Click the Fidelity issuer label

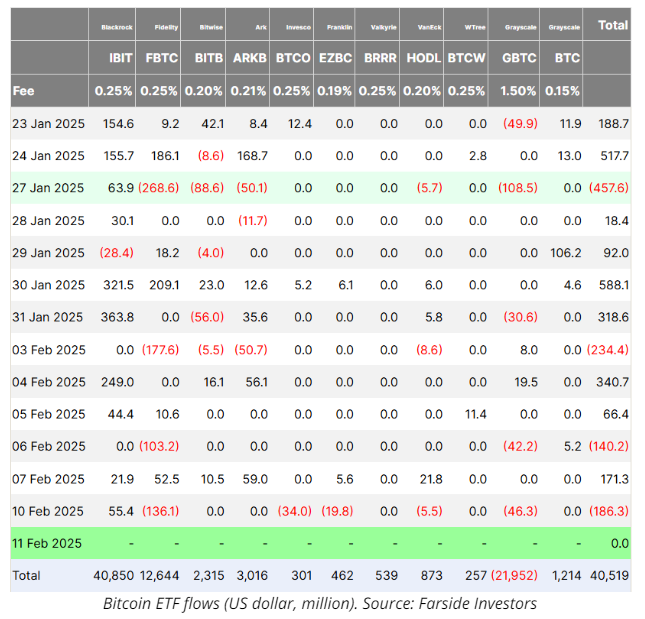pyautogui.click(x=166, y=28)
